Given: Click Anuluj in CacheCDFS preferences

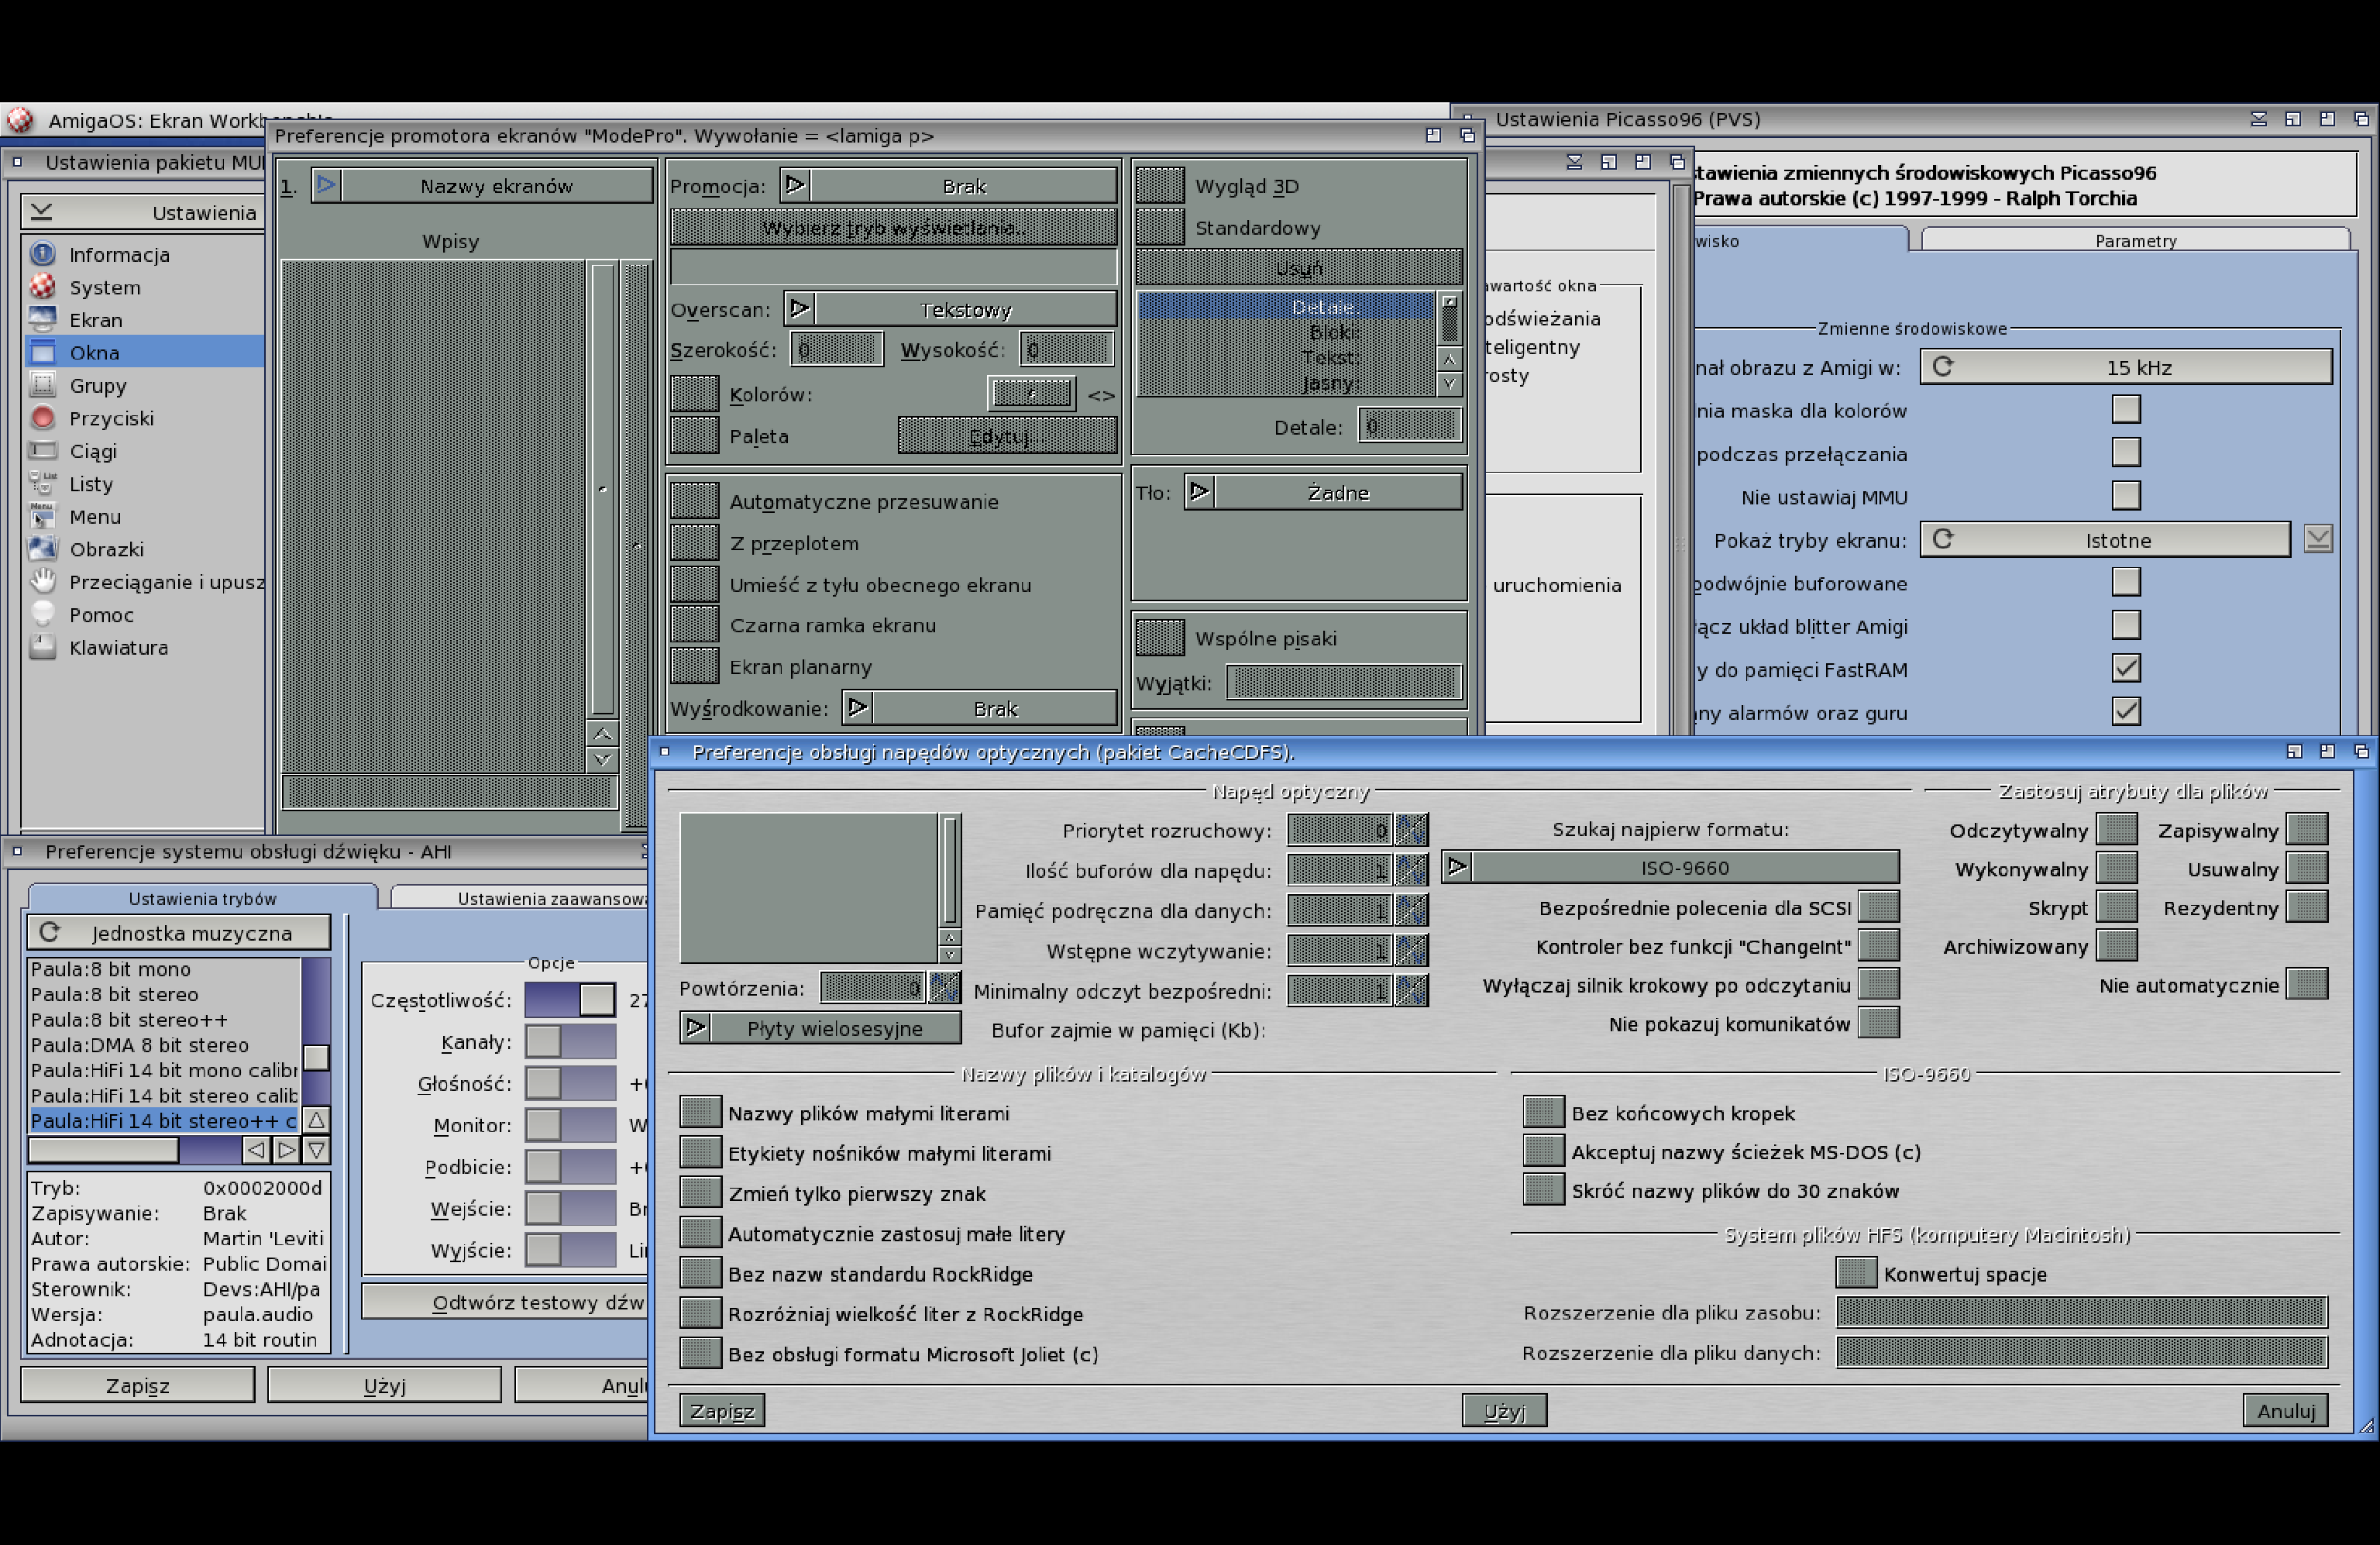Looking at the screenshot, I should 2286,1410.
